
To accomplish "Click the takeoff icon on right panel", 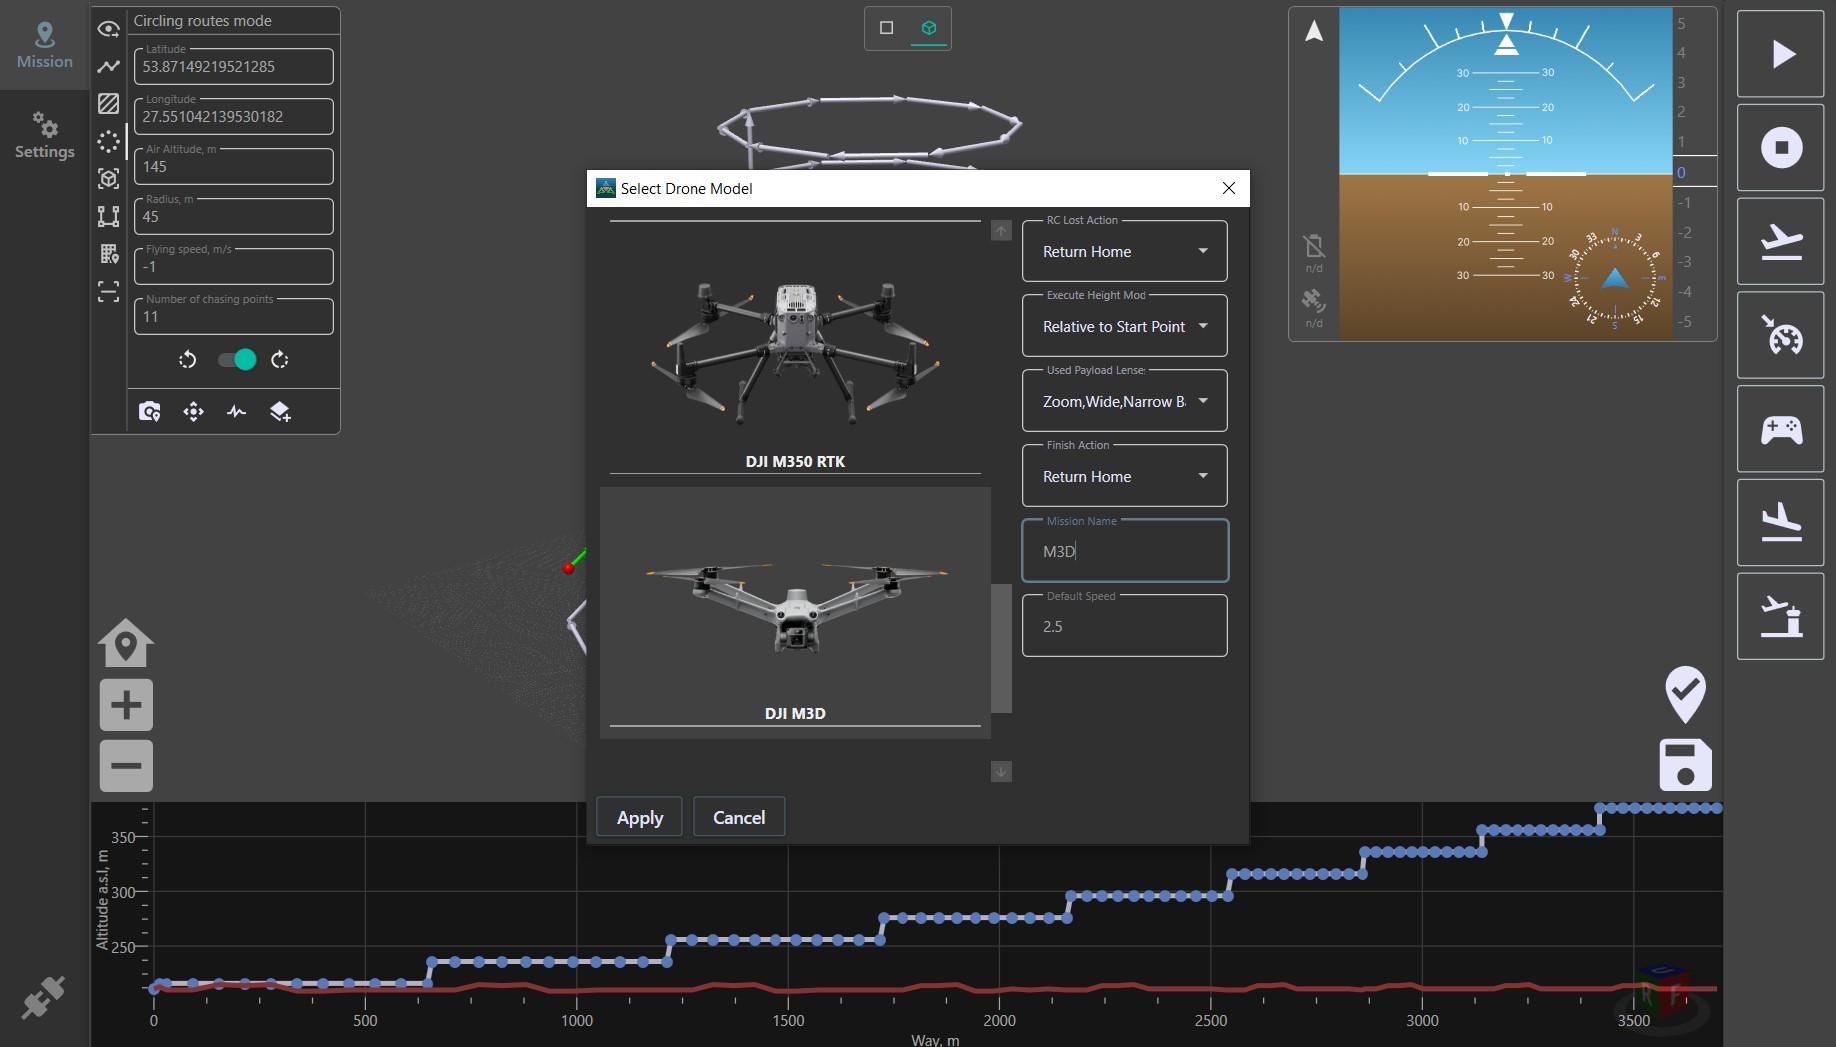I will tap(1780, 240).
